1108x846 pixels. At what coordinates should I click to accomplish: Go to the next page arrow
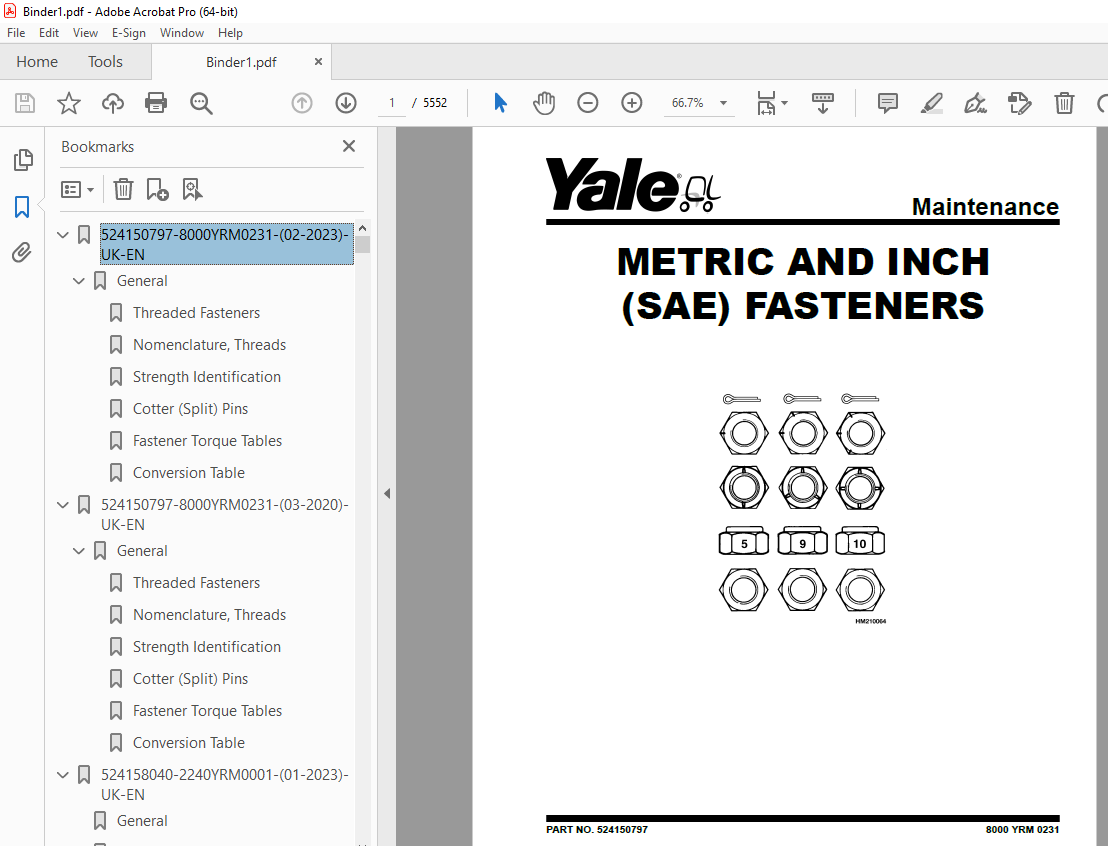click(346, 103)
